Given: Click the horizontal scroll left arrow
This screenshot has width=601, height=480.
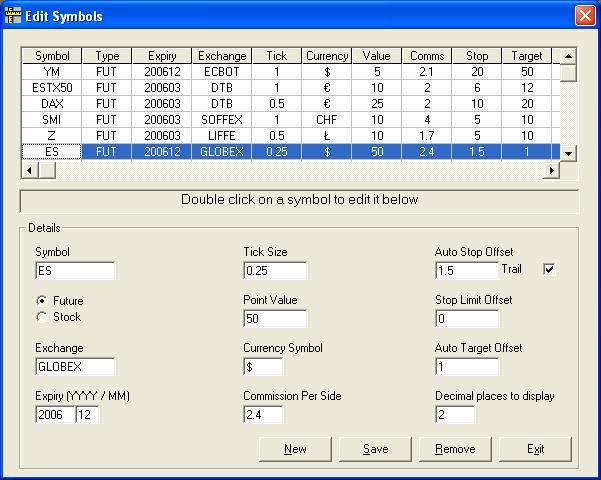Looking at the screenshot, I should point(29,170).
